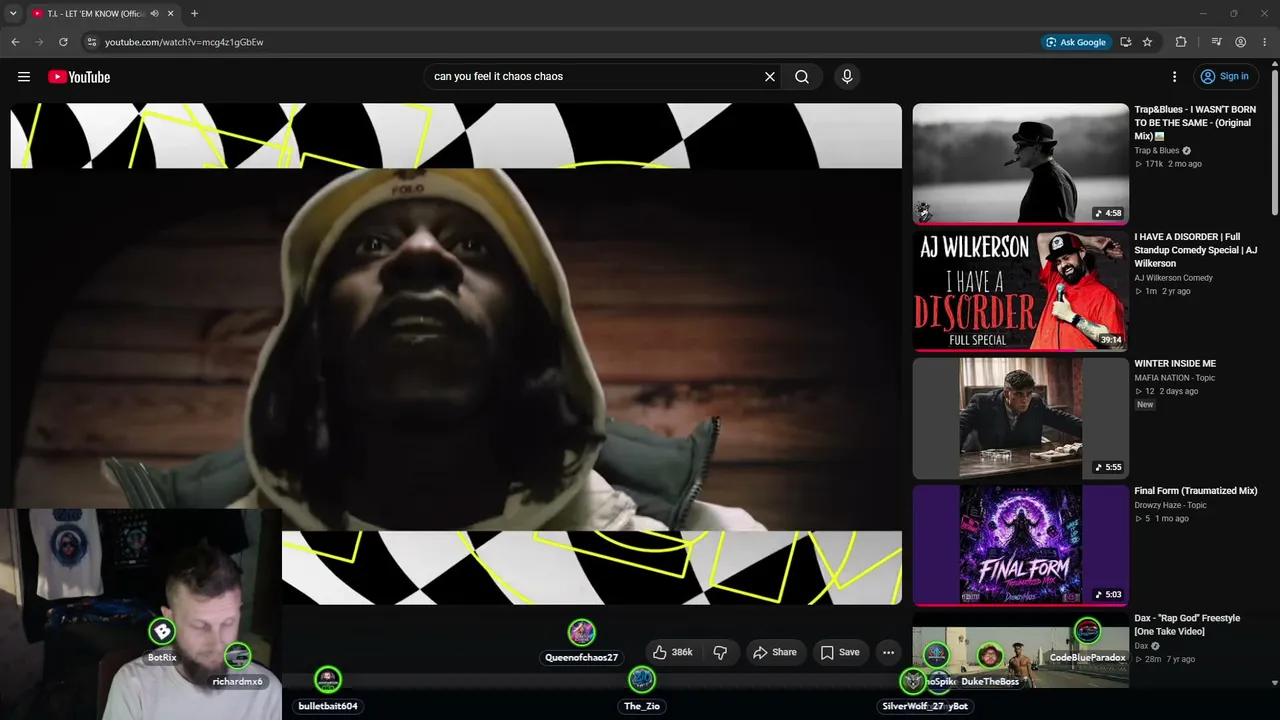The image size is (1280, 720).
Task: Open the browser media controls icon
Action: (x=1216, y=42)
